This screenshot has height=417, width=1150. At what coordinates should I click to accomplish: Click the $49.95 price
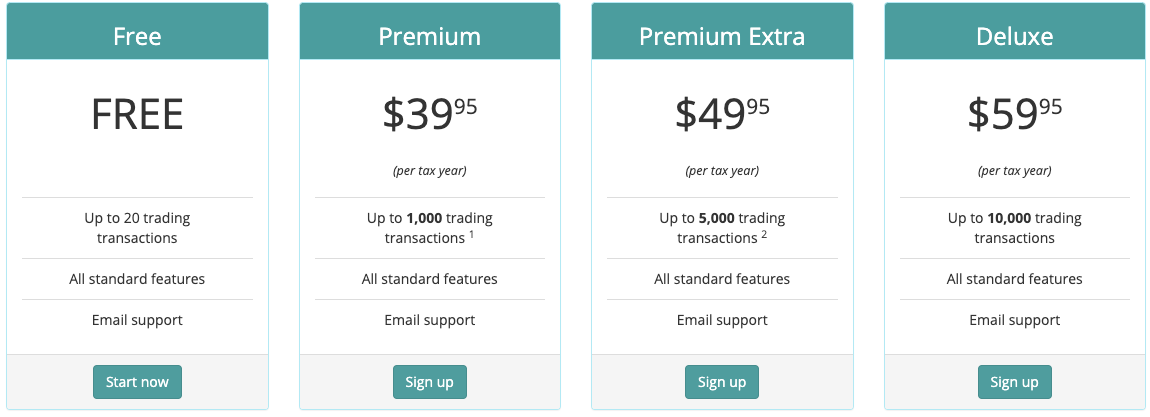coord(722,114)
